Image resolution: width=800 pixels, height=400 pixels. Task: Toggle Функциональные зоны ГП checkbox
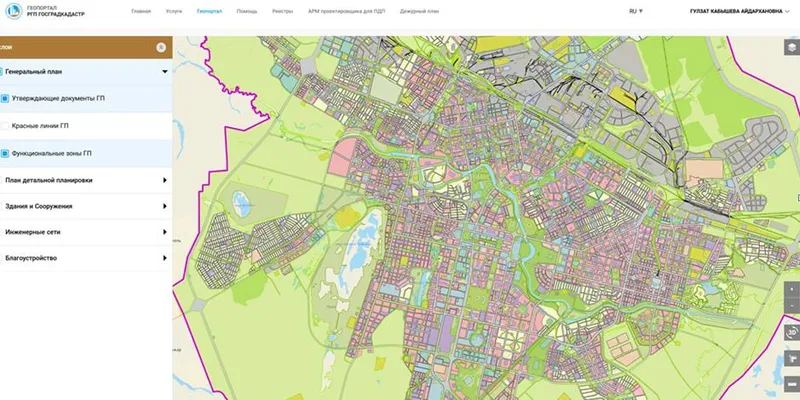coord(6,153)
